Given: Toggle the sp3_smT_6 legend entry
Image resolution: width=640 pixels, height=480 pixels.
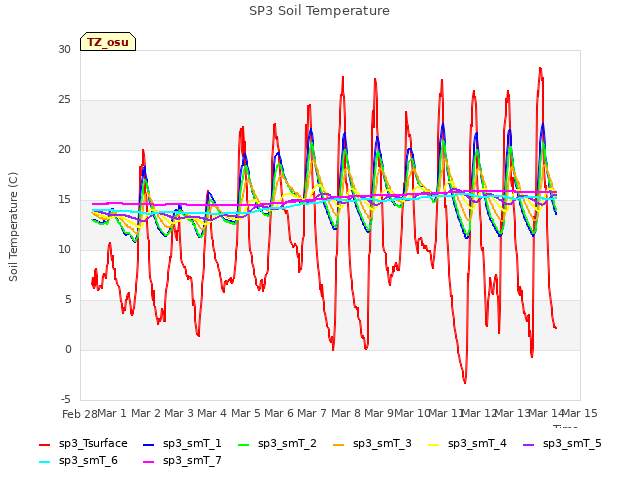Looking at the screenshot, I should 78,461.
